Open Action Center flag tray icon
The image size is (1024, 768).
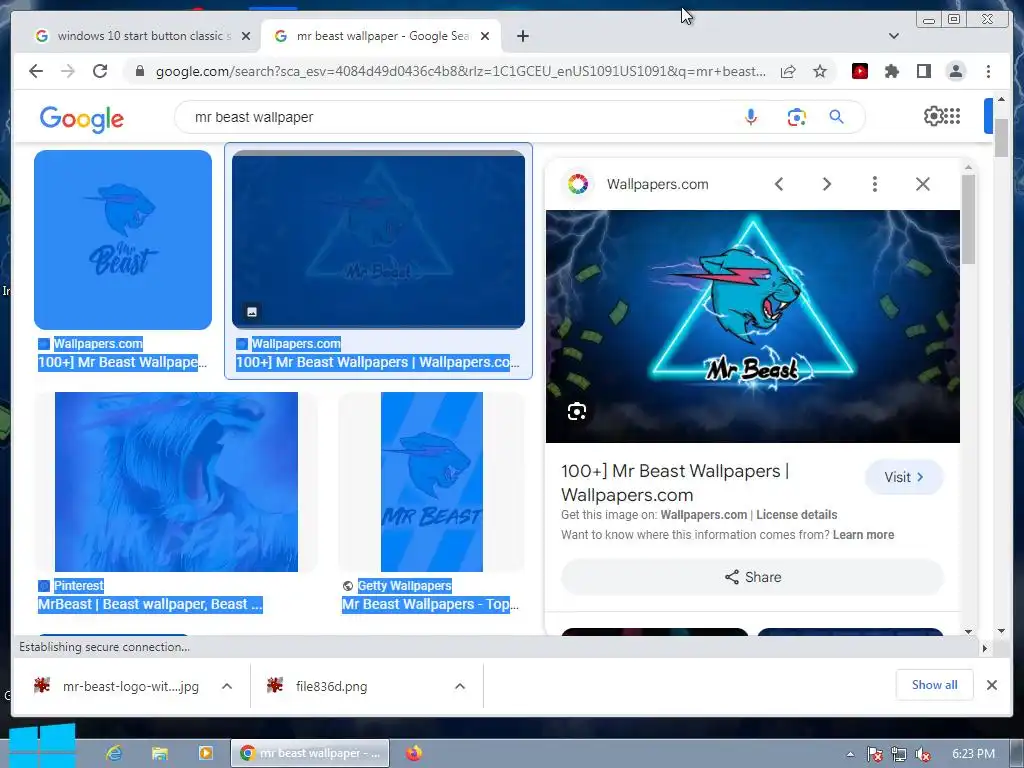click(874, 754)
